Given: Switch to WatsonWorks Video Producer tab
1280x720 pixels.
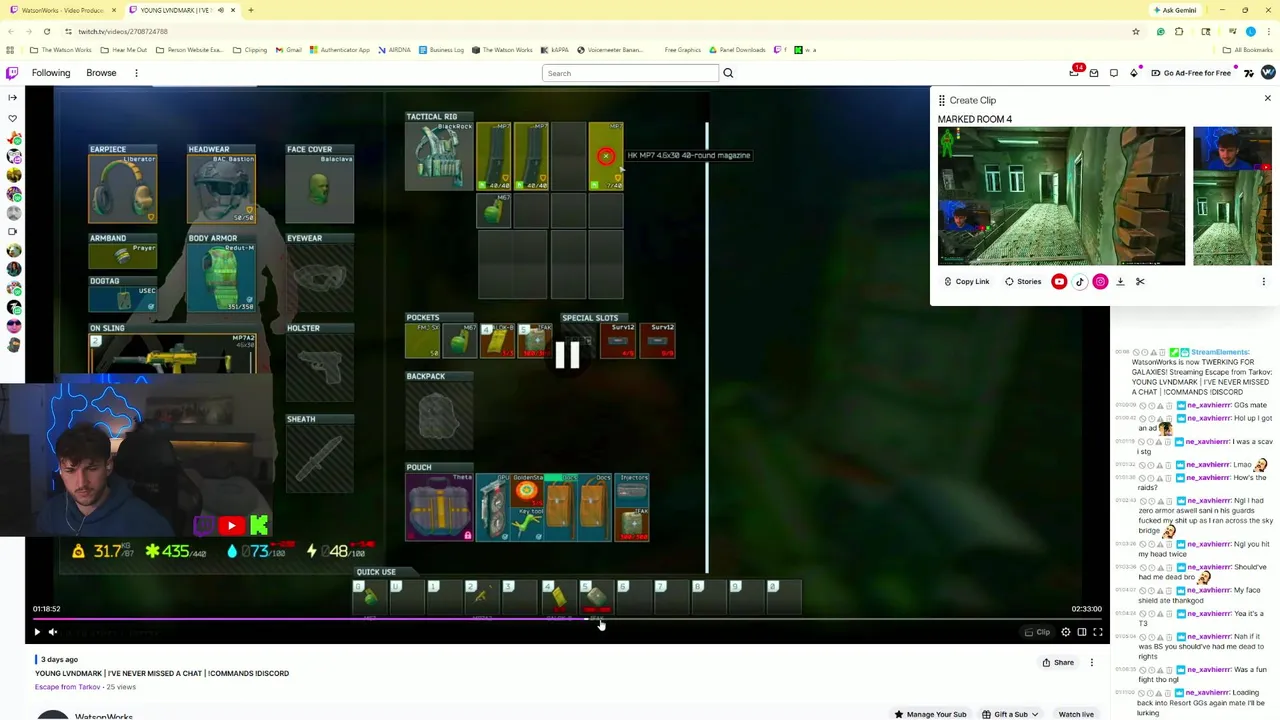Looking at the screenshot, I should point(62,10).
